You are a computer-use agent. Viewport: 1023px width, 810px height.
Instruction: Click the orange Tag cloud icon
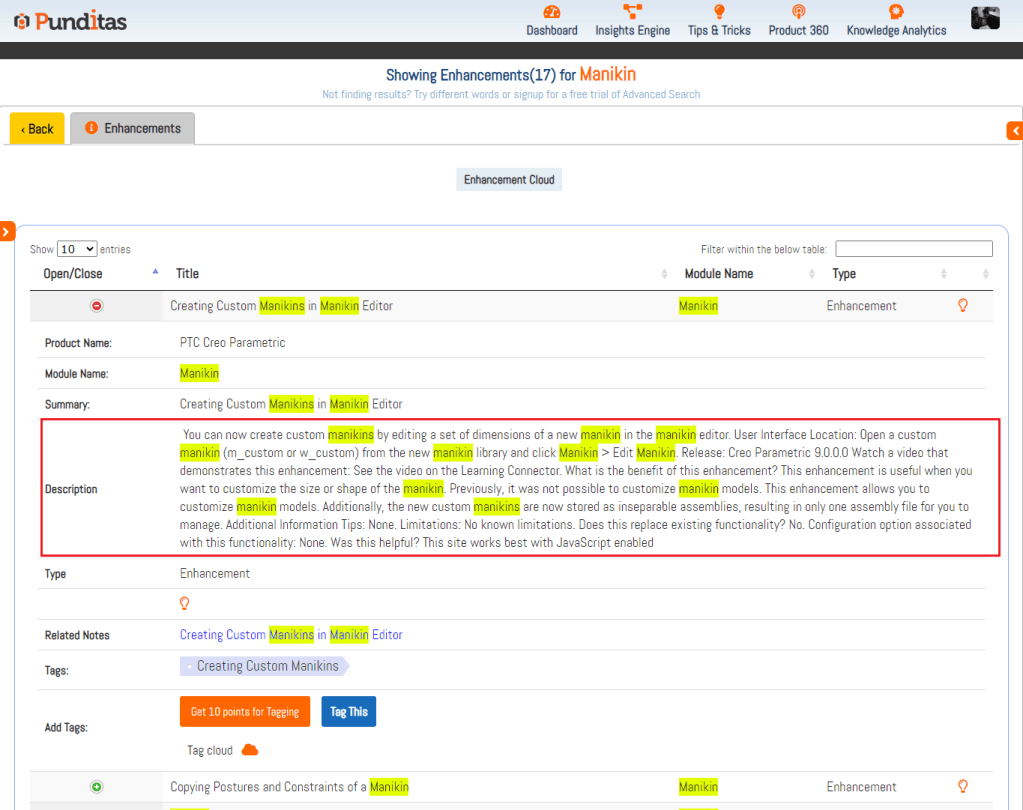250,750
